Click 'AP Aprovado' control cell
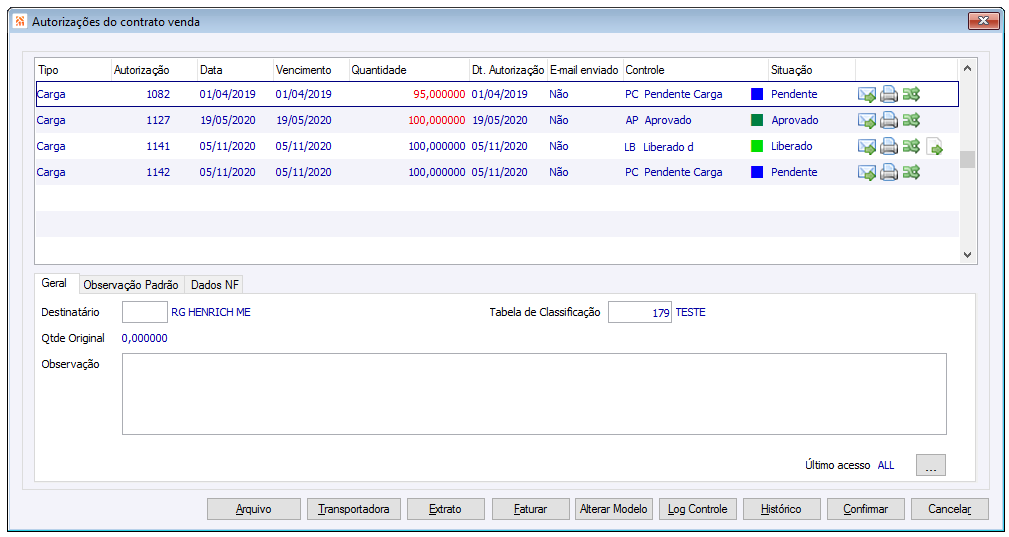 [x=658, y=120]
